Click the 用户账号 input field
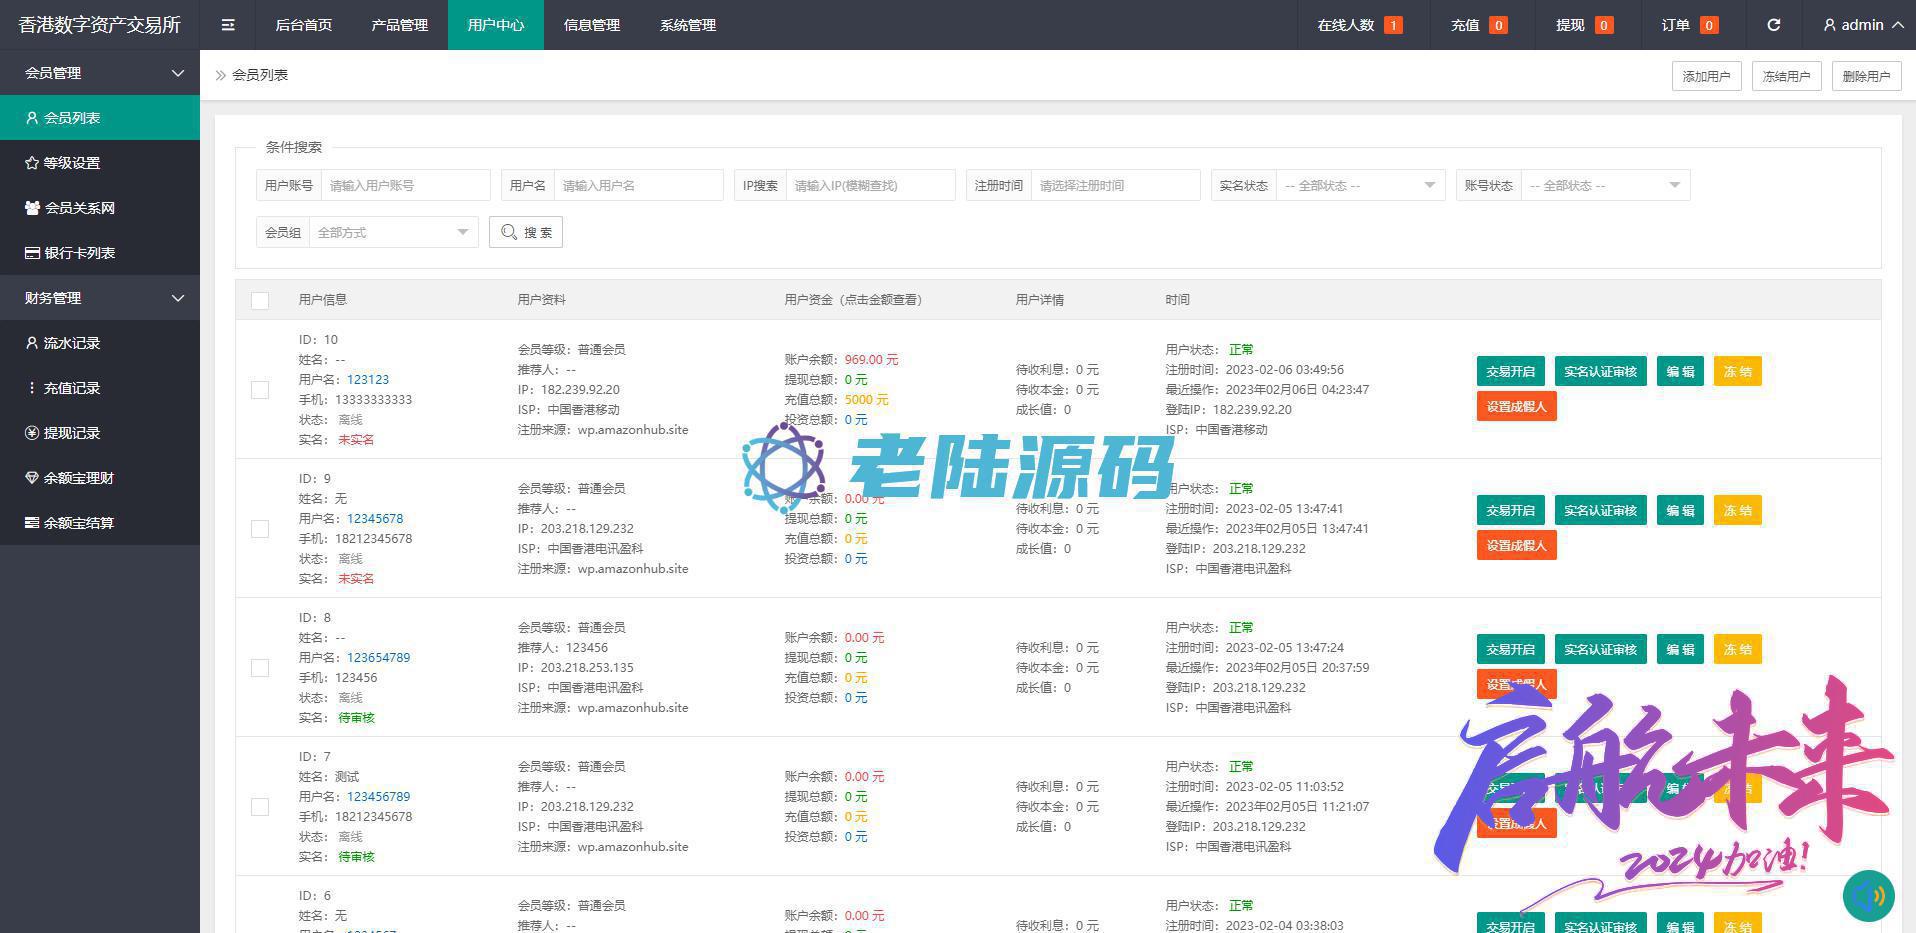This screenshot has height=933, width=1916. (x=405, y=185)
